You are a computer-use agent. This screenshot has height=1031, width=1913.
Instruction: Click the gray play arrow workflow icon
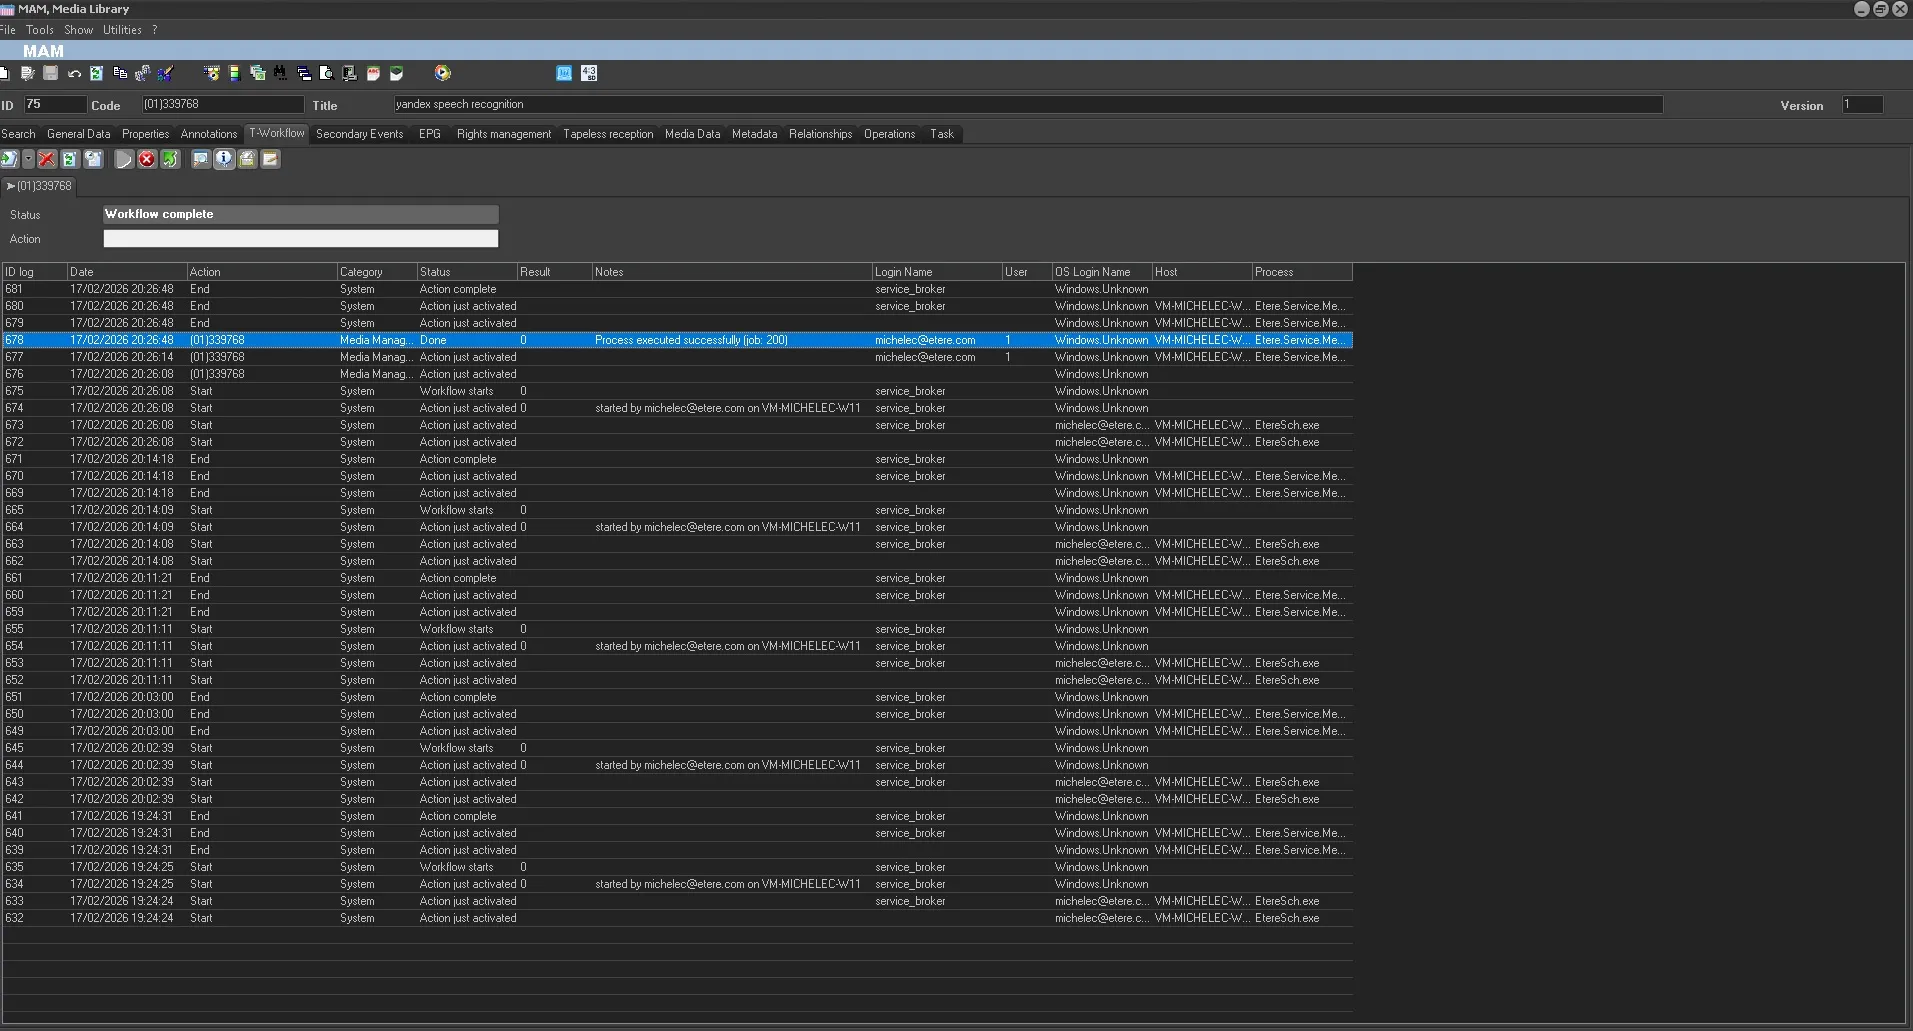[124, 159]
